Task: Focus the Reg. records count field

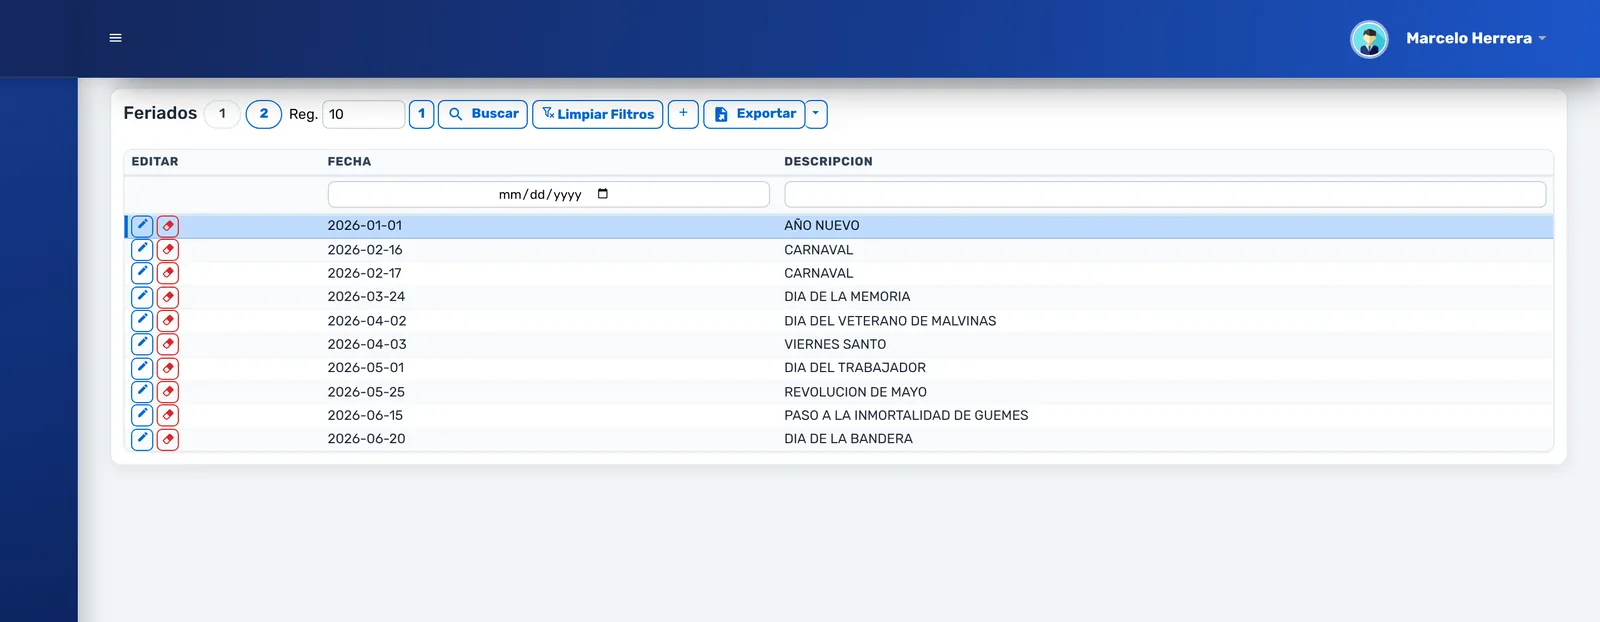Action: coord(364,114)
